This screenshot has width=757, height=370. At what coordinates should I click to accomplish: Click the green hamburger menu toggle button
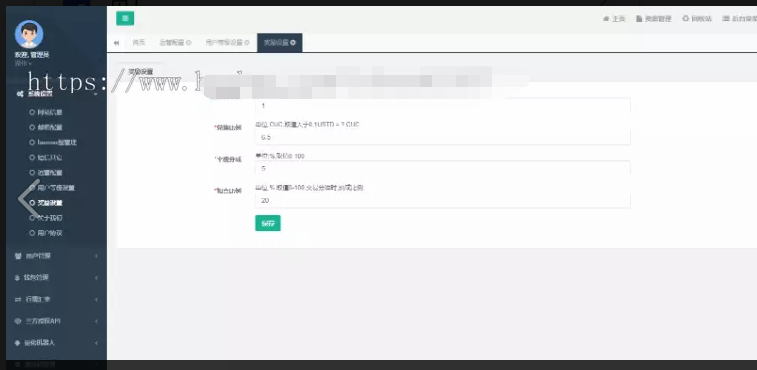[x=125, y=18]
